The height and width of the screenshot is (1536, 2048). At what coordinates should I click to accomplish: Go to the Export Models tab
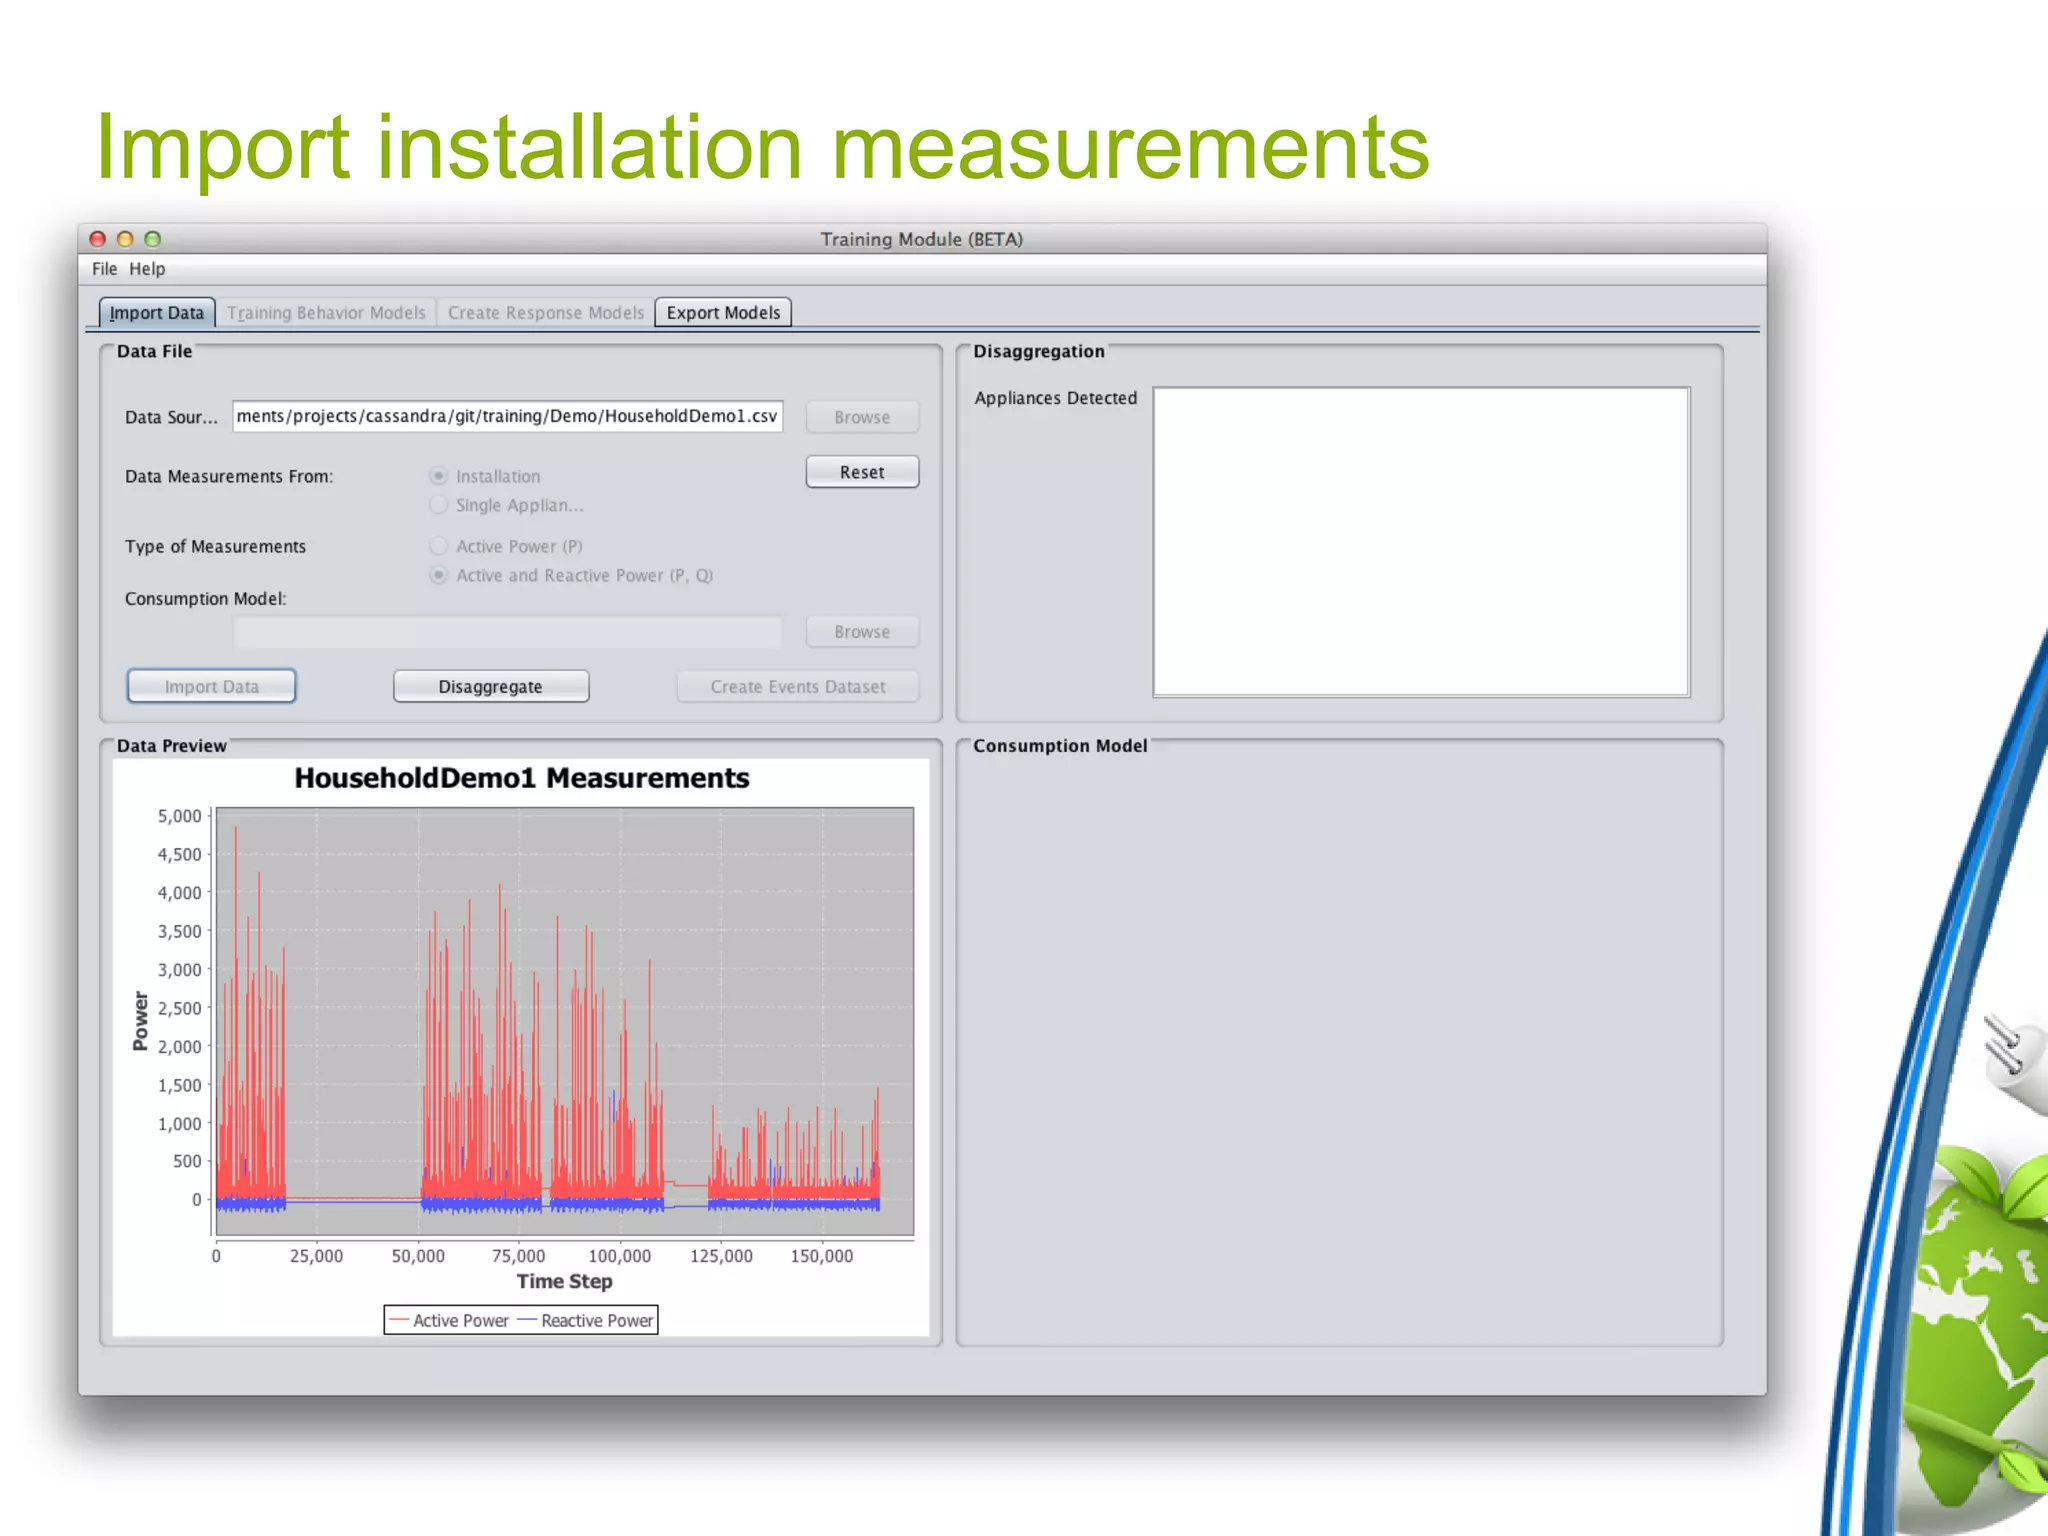click(723, 313)
